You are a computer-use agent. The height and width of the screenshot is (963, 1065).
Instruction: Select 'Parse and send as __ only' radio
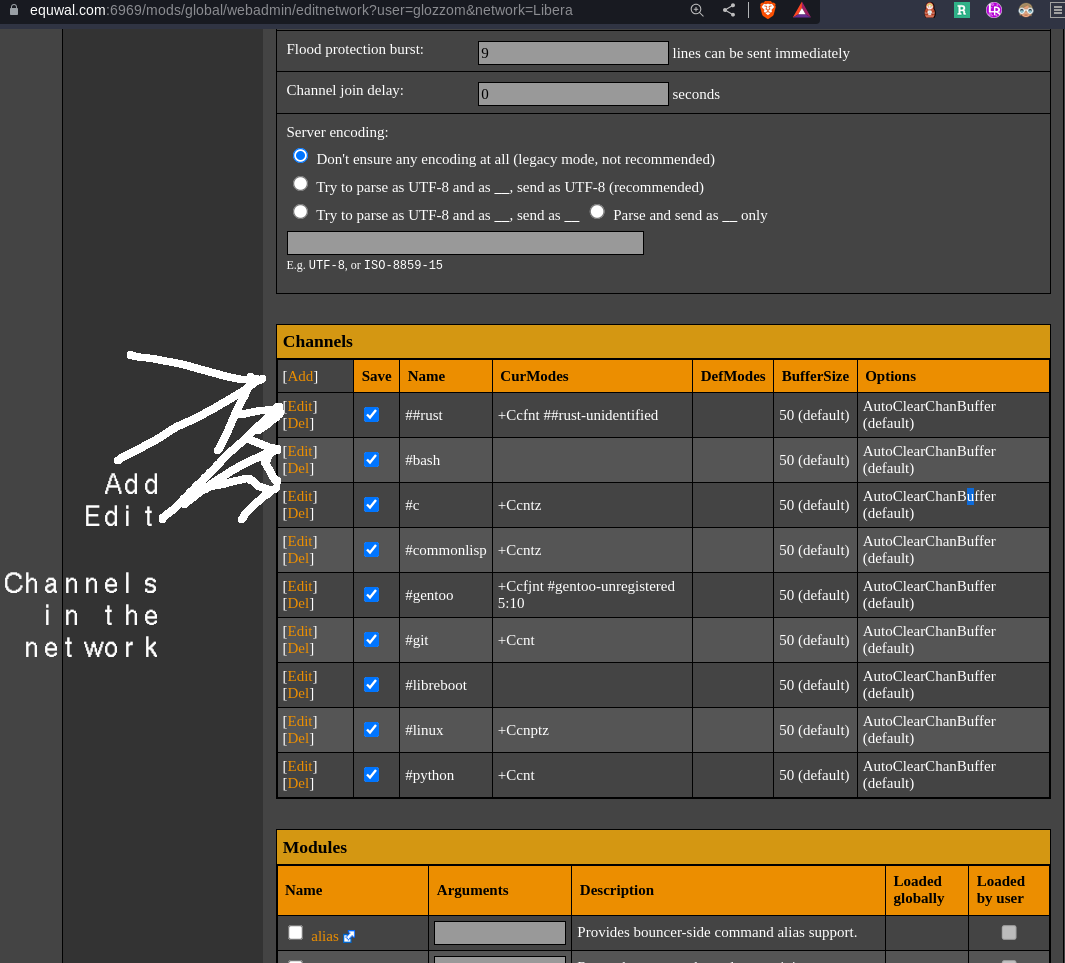point(597,212)
